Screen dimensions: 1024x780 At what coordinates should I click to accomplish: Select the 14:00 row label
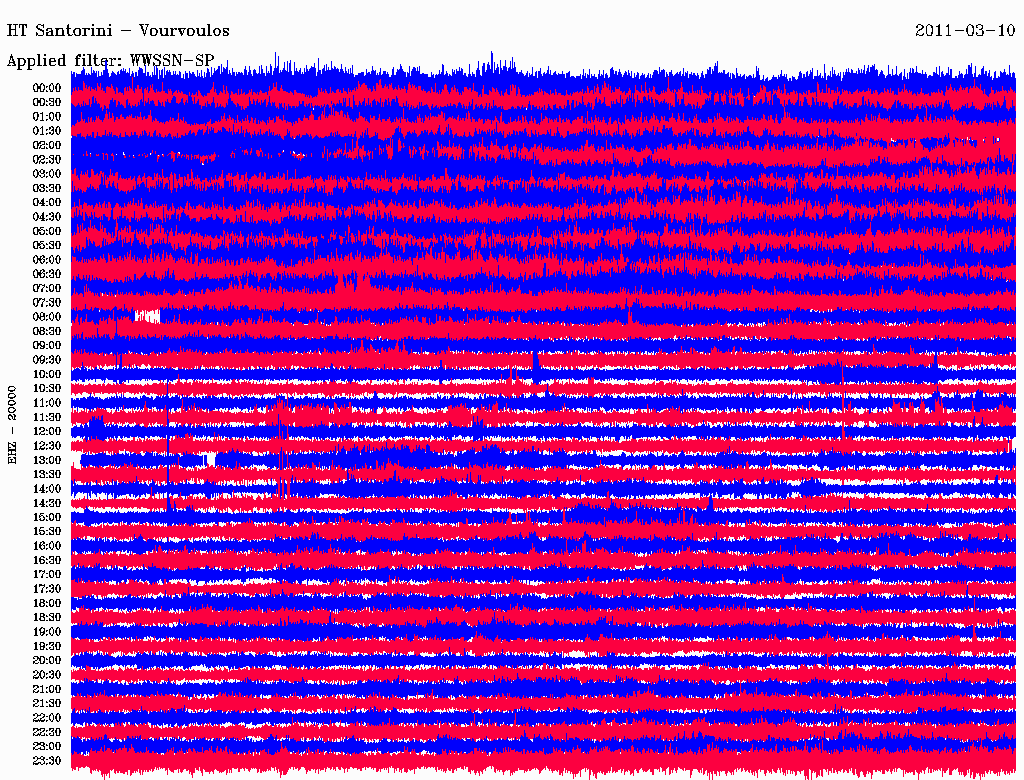[47, 489]
